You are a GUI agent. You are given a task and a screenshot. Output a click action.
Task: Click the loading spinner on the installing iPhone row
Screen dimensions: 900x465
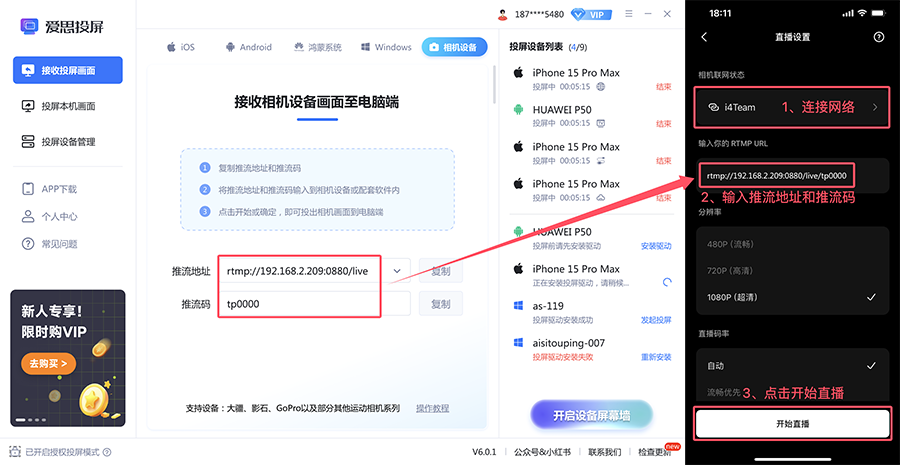(x=667, y=282)
